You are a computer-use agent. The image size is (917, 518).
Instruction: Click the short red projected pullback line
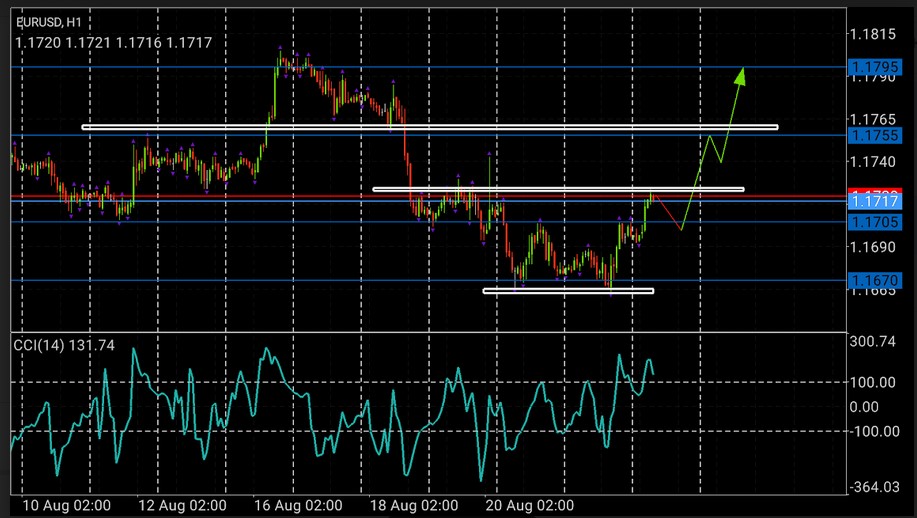click(x=667, y=212)
